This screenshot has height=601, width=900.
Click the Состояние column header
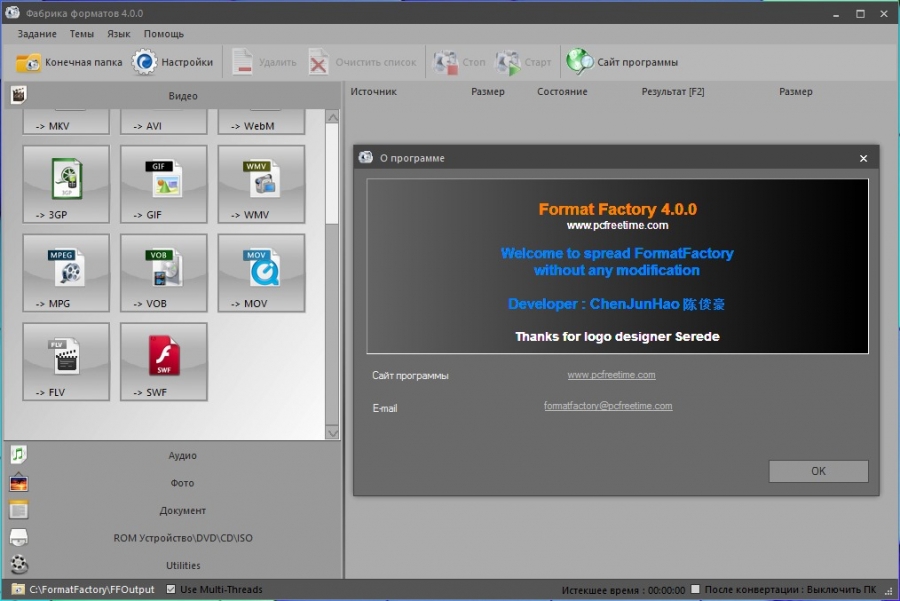pos(562,91)
